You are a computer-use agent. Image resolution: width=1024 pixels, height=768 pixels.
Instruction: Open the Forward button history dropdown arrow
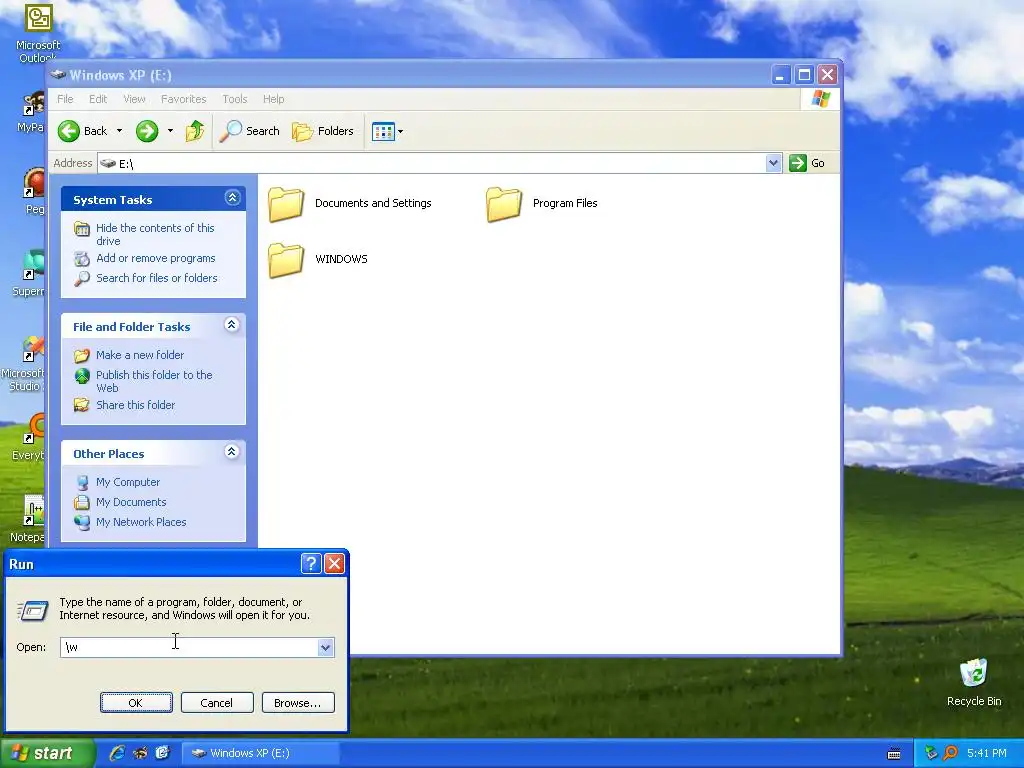point(170,131)
